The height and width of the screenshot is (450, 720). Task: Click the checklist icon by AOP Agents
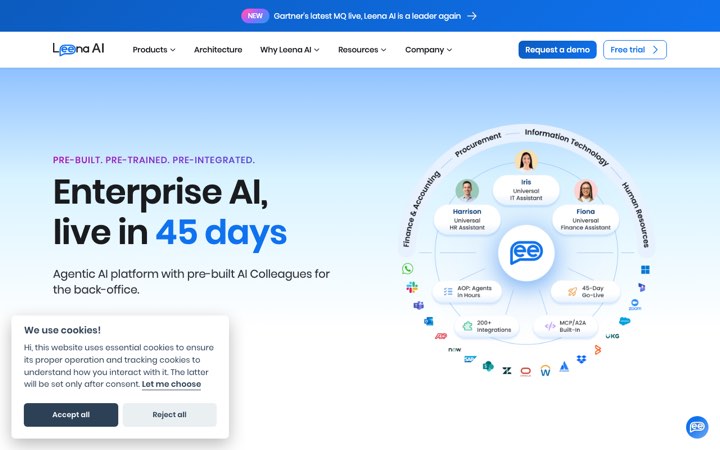click(x=448, y=292)
